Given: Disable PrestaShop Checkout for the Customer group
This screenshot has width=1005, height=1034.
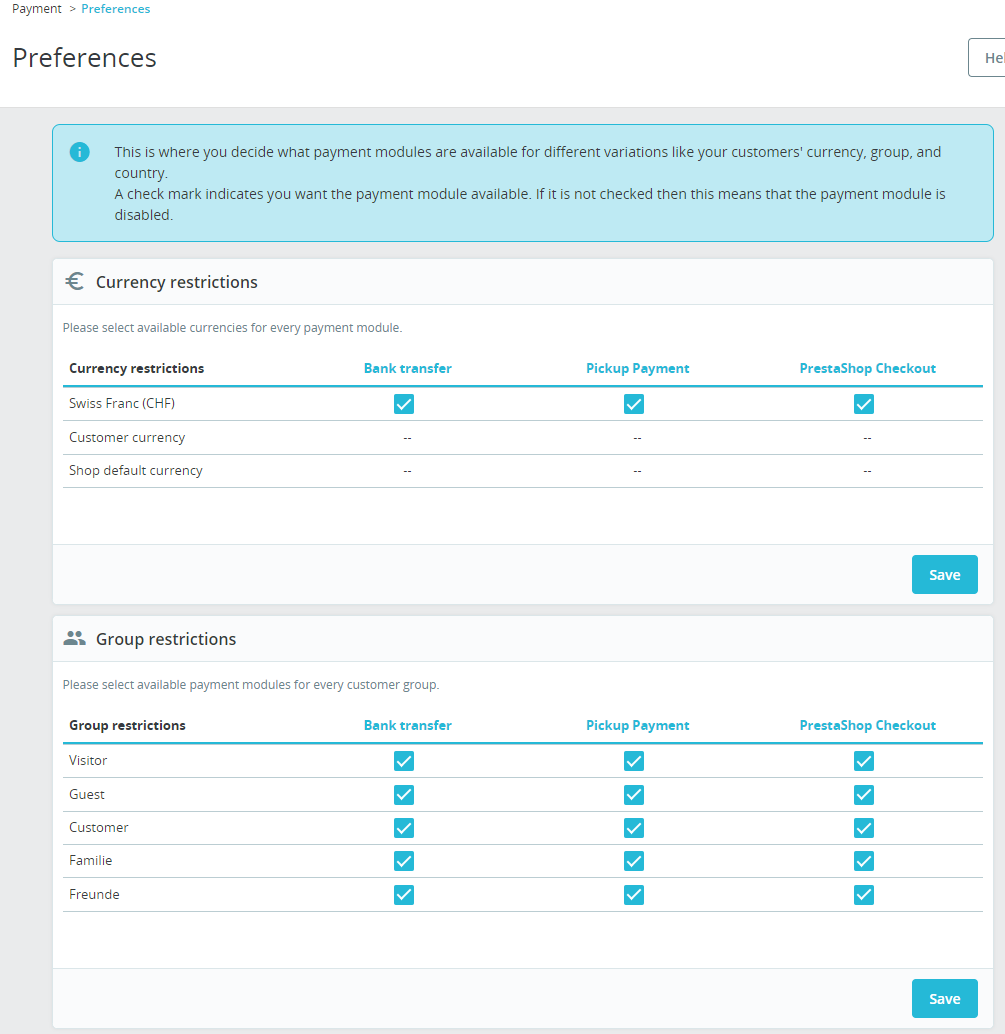Looking at the screenshot, I should tap(863, 828).
